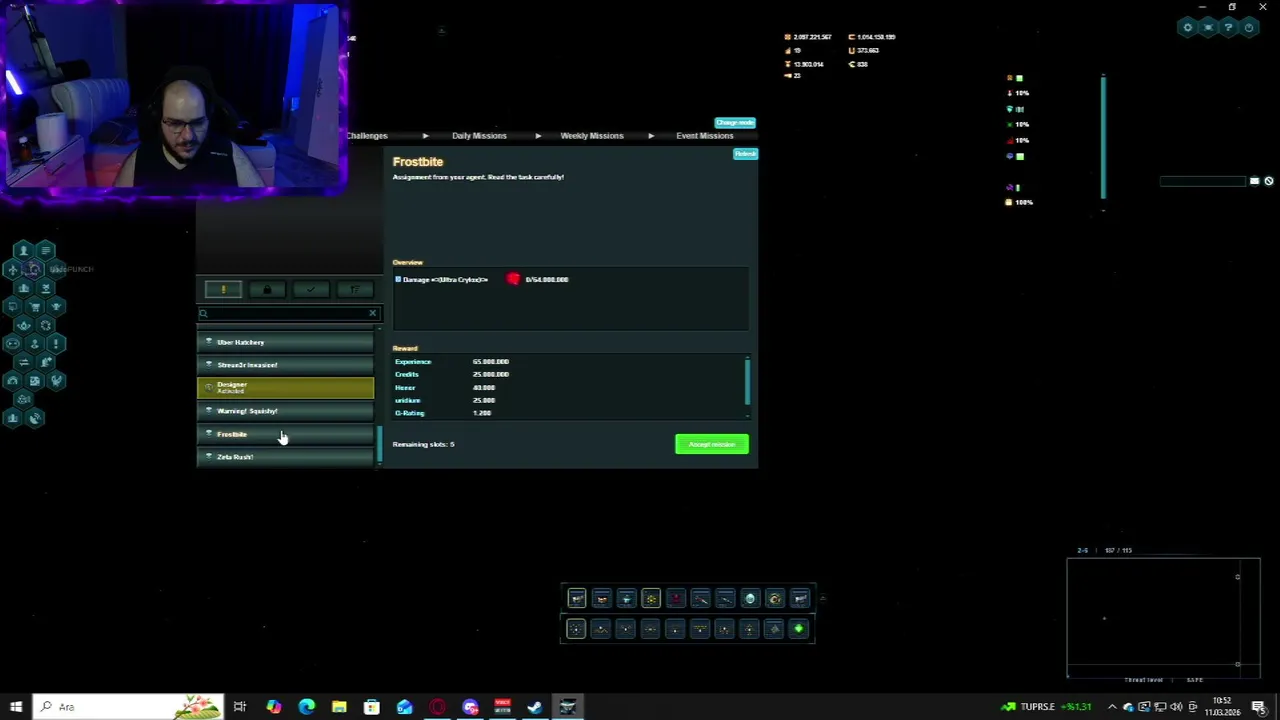
Task: Click the Remaining slots: 5 text
Action: (x=423, y=444)
